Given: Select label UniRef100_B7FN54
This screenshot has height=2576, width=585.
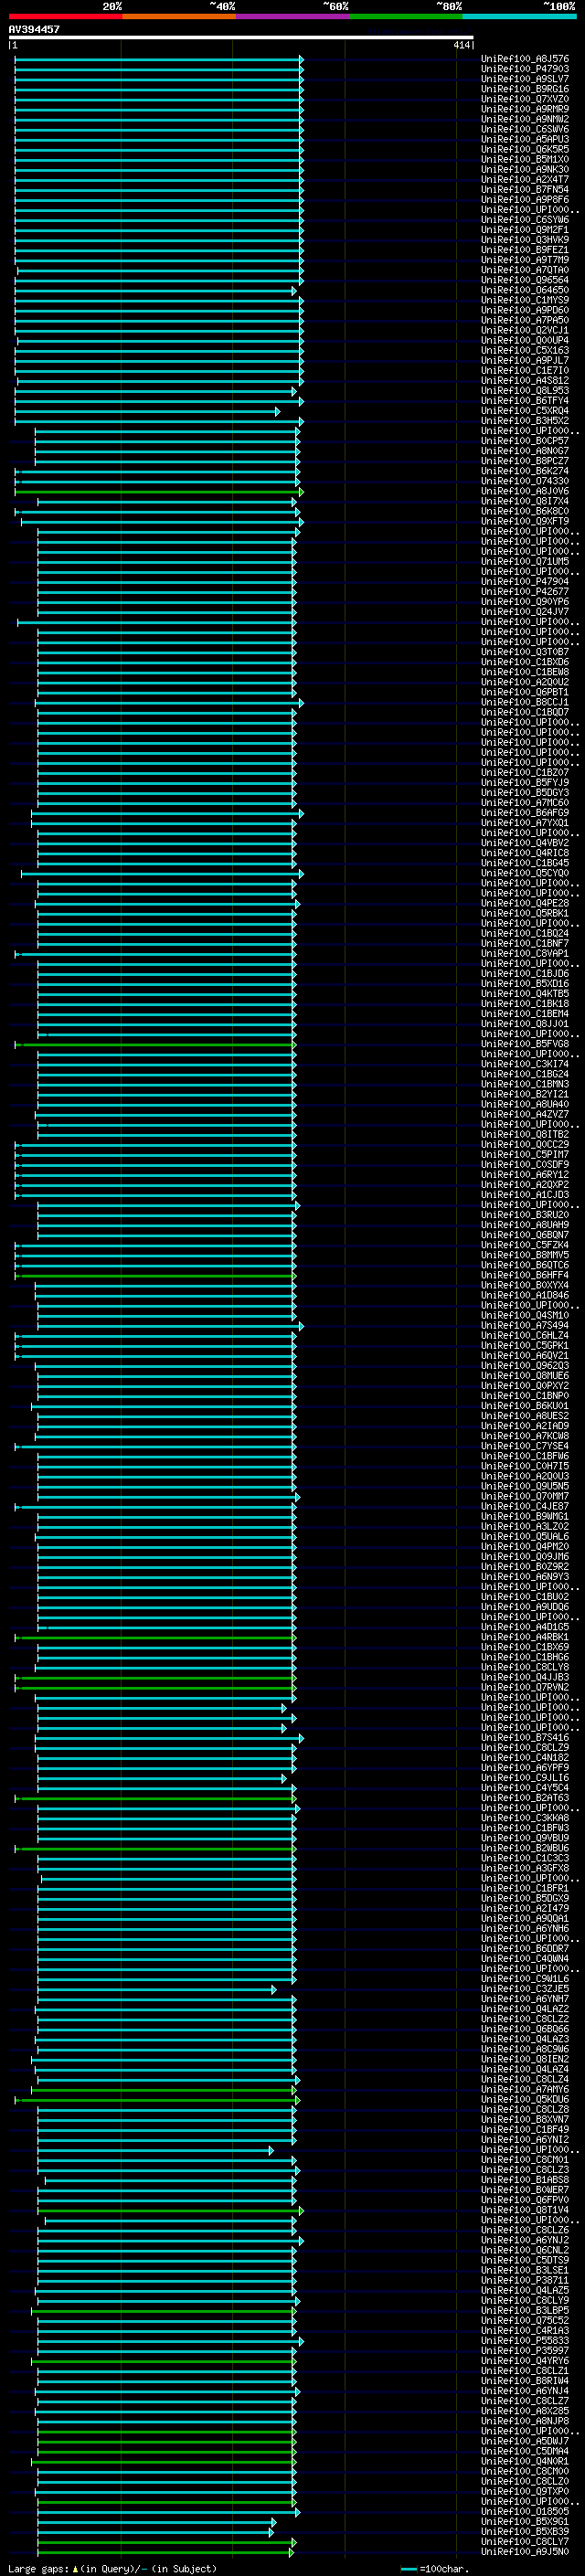Looking at the screenshot, I should pos(525,190).
